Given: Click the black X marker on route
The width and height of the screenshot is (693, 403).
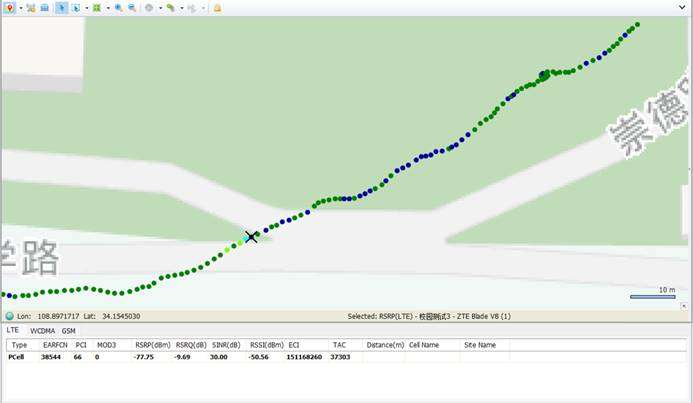Looking at the screenshot, I should pyautogui.click(x=251, y=237).
